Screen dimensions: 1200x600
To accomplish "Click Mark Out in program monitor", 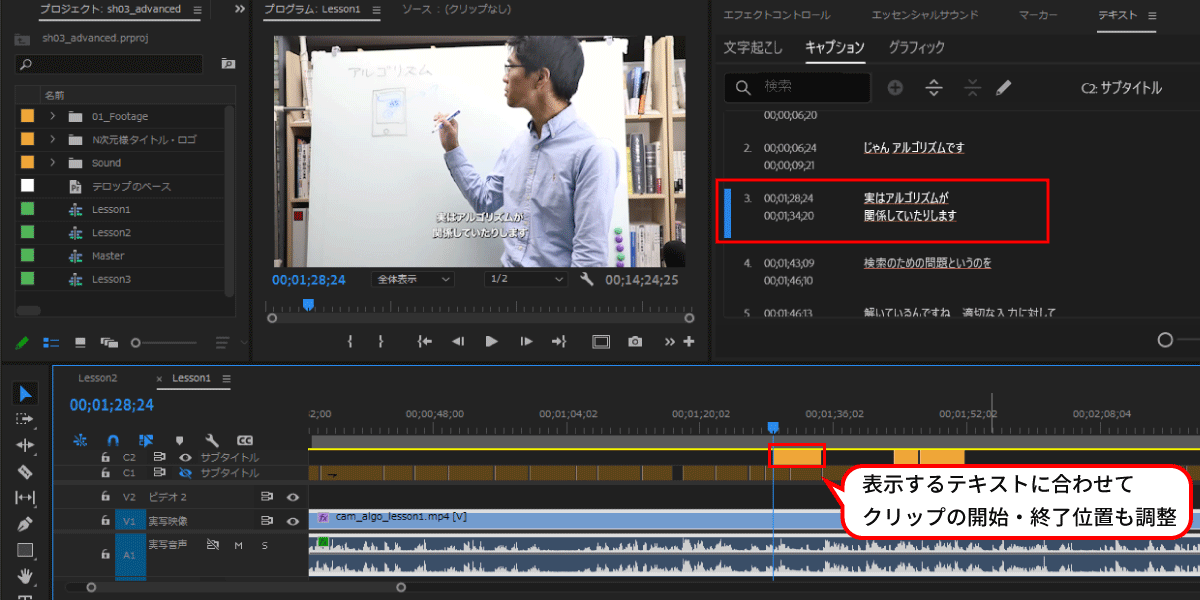I will (x=381, y=341).
